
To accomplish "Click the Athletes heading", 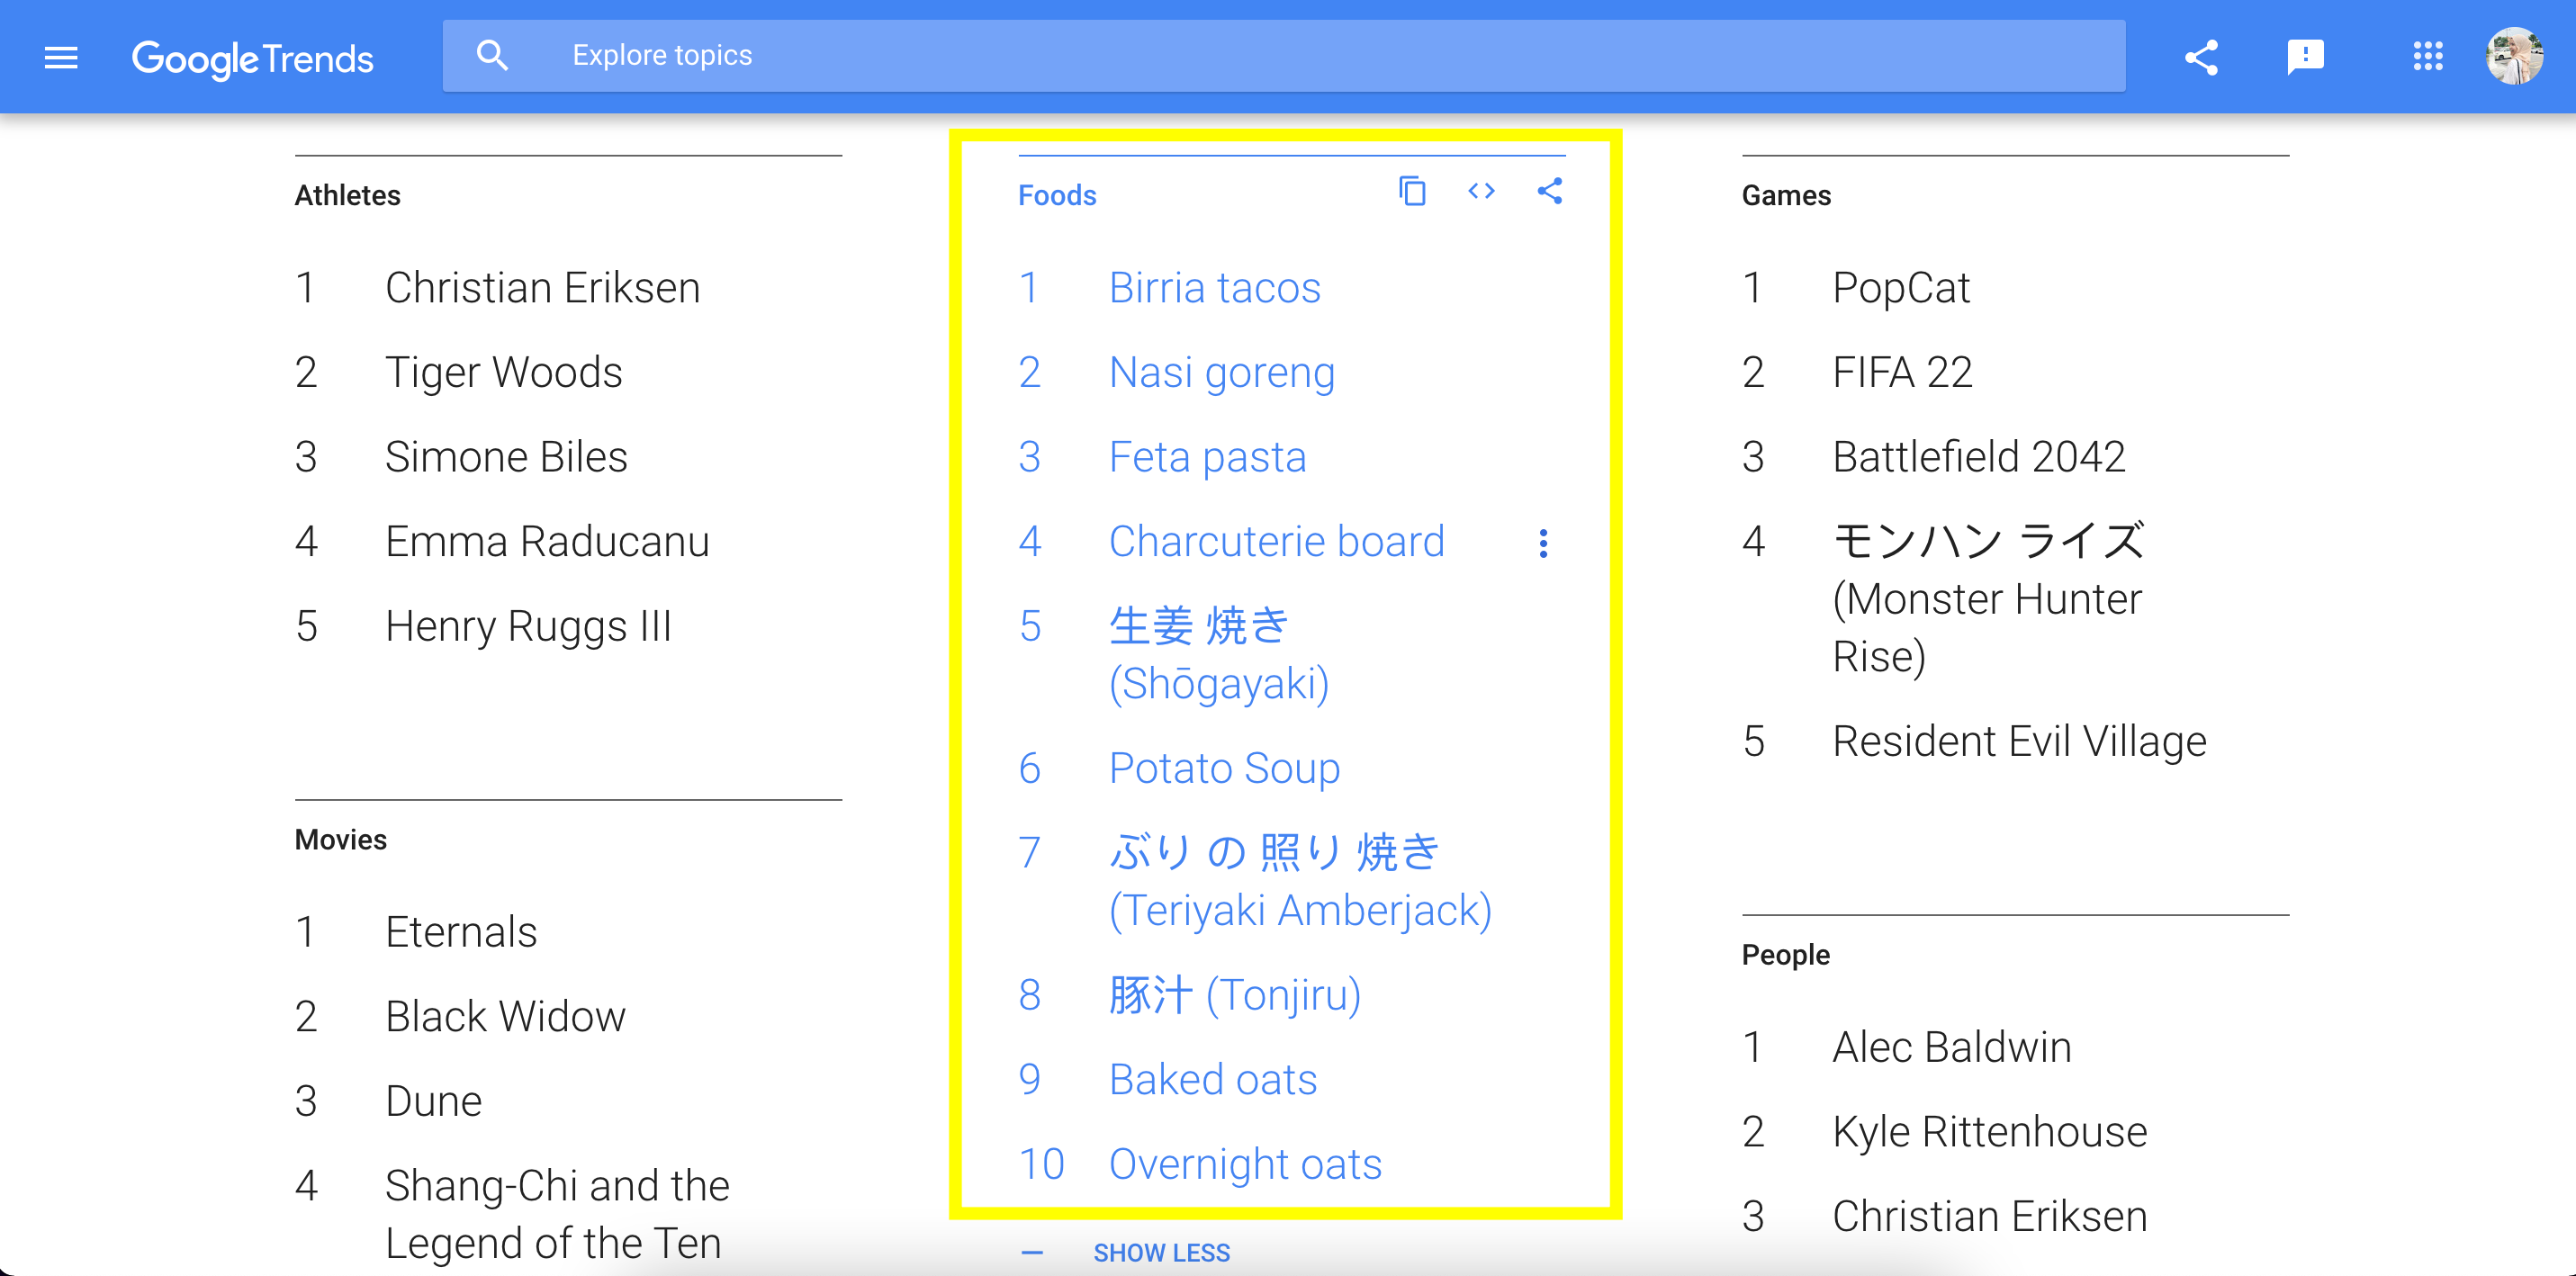I will (x=347, y=195).
